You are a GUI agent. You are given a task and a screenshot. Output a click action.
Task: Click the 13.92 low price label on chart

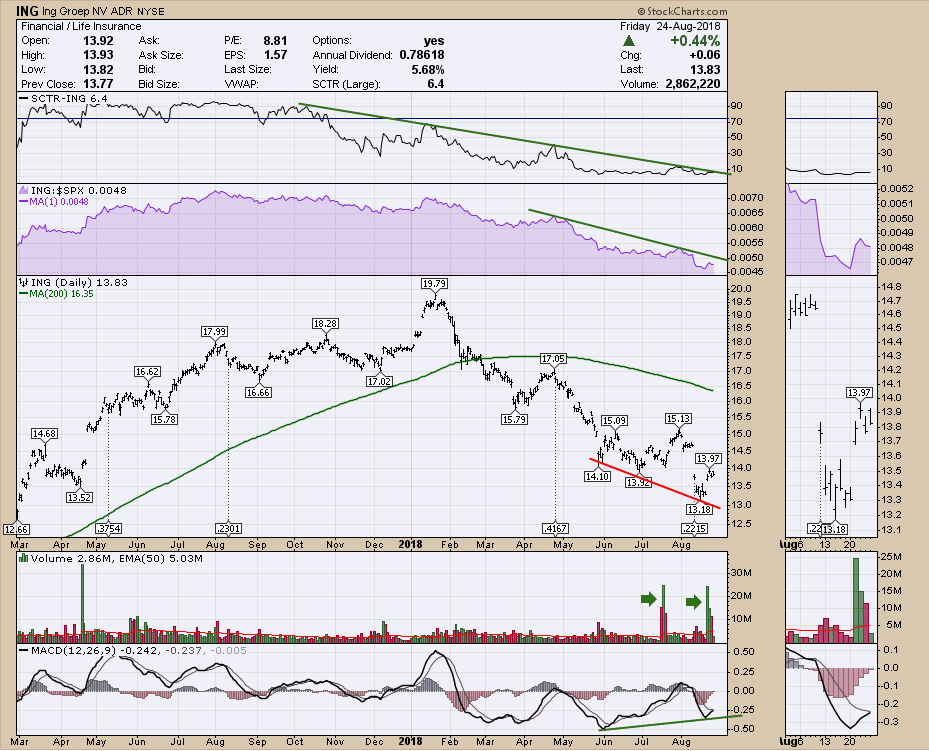pyautogui.click(x=638, y=483)
